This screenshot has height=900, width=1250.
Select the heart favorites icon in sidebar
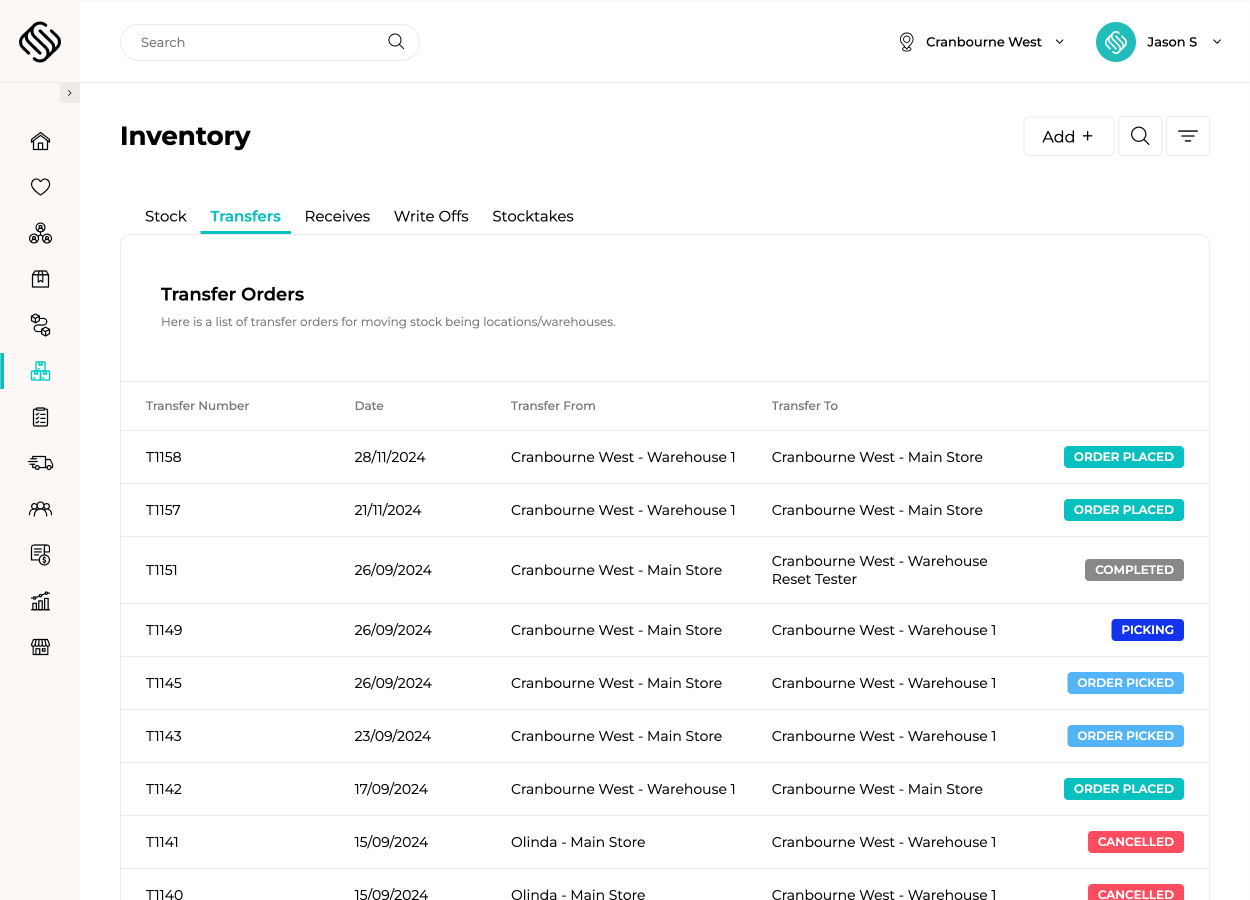(x=40, y=187)
